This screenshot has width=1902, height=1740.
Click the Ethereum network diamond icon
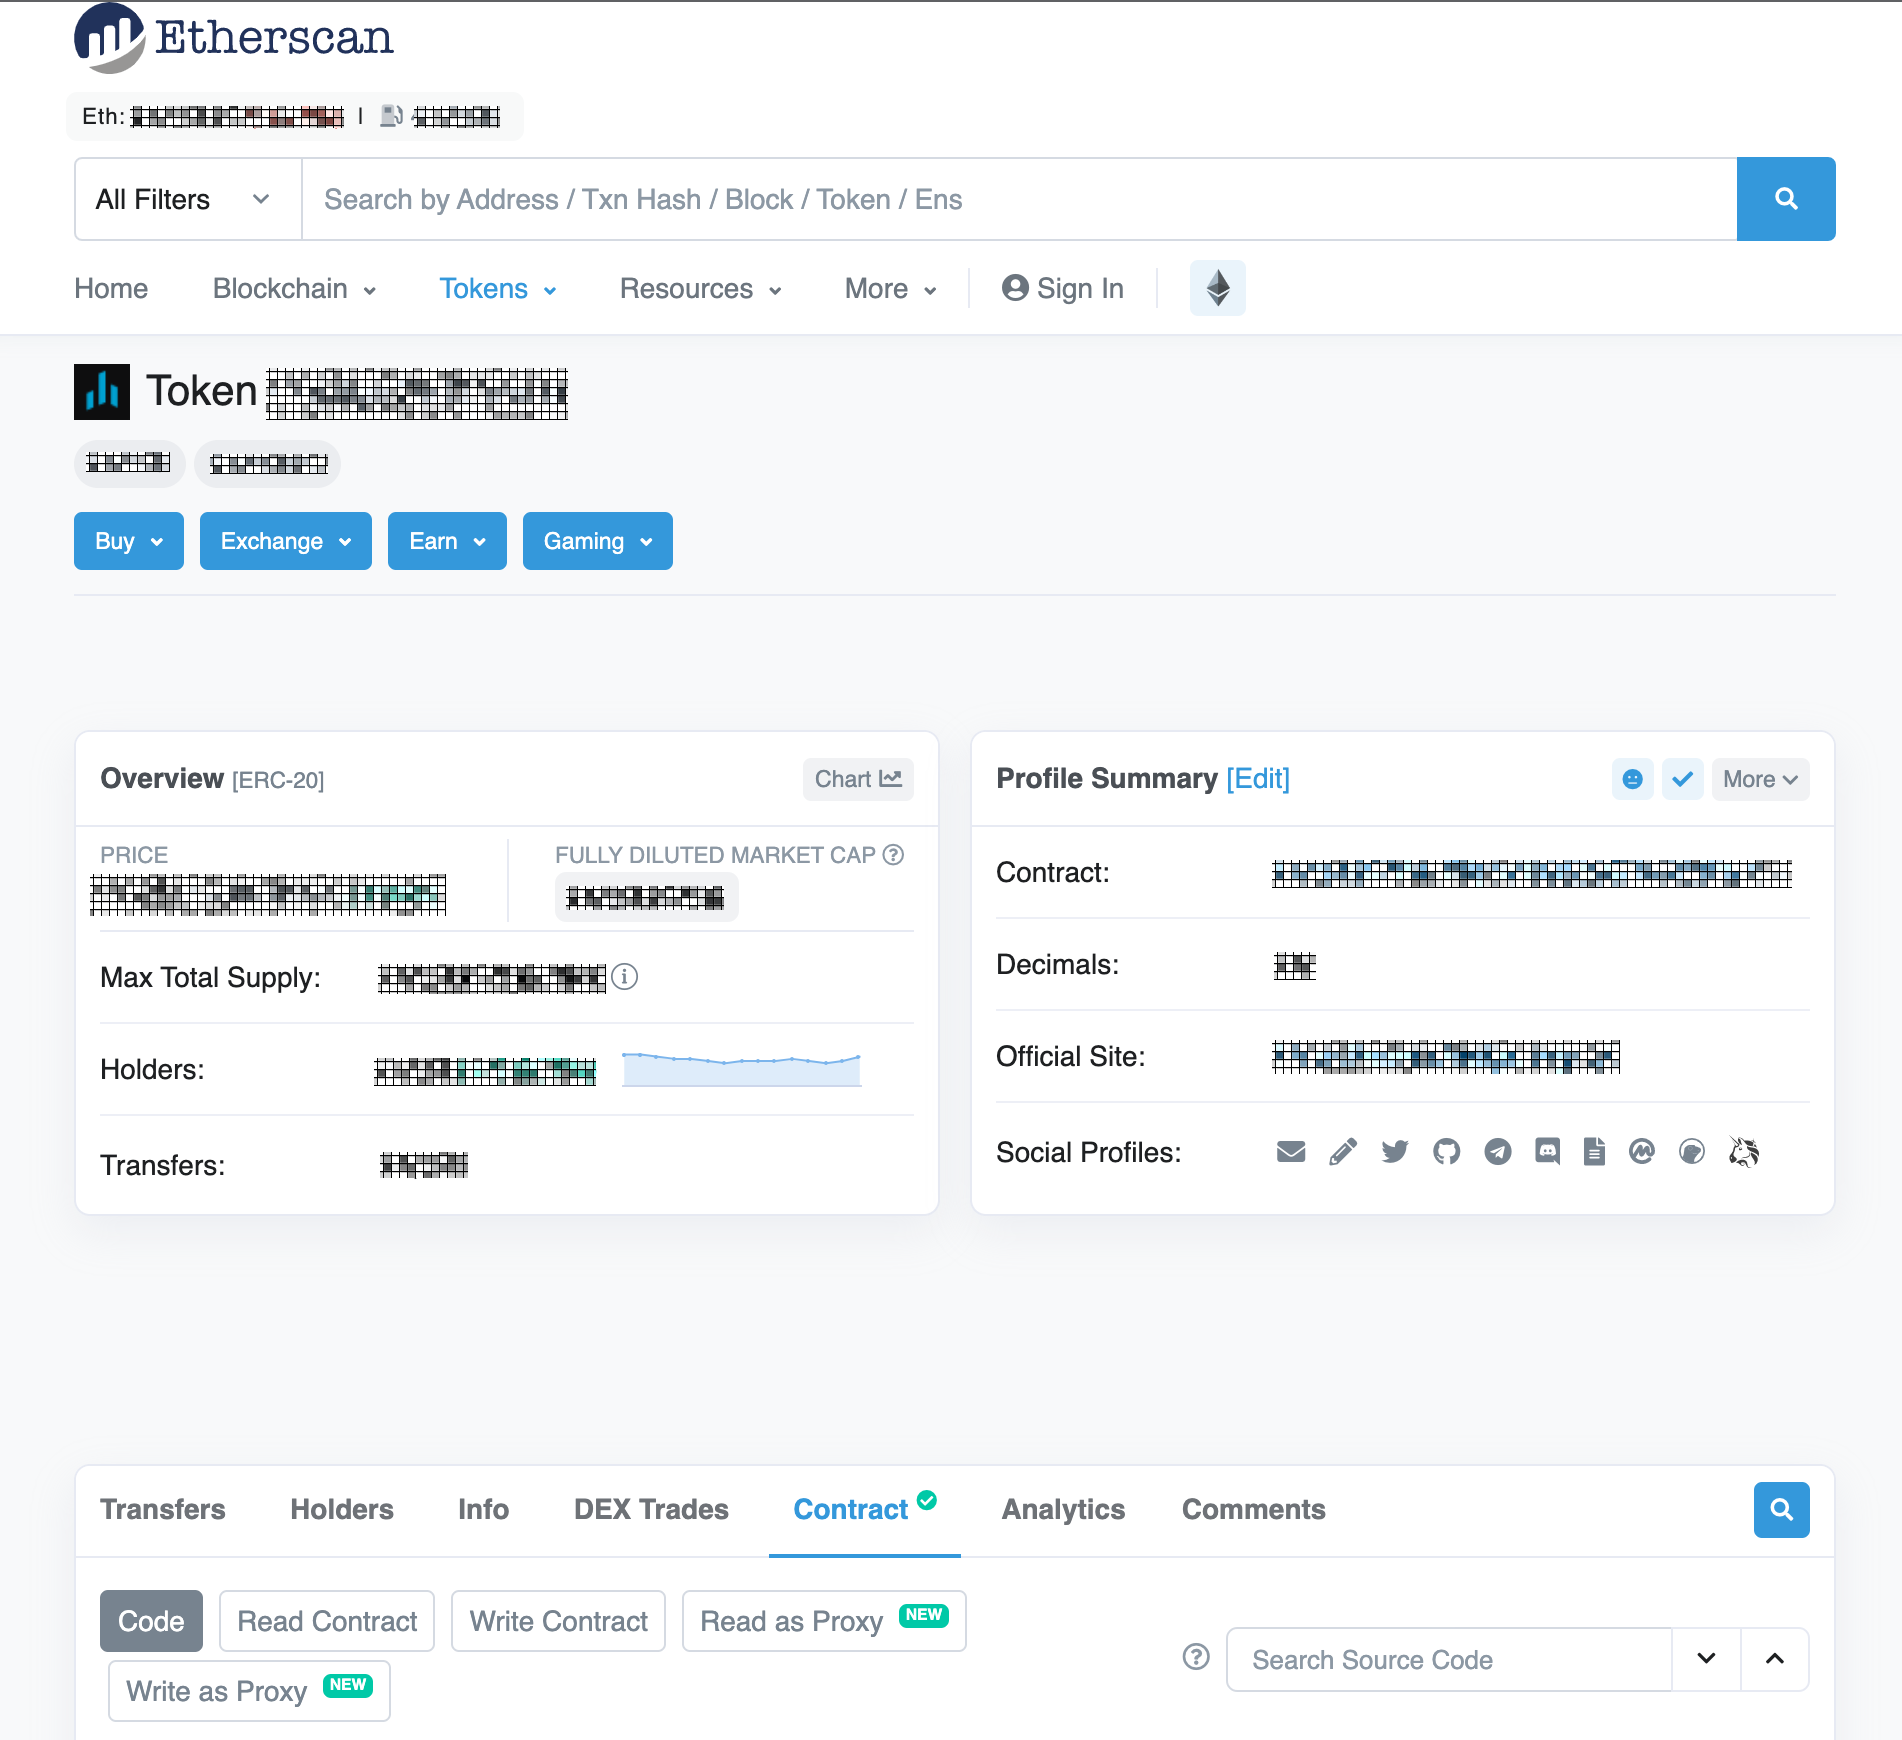pyautogui.click(x=1217, y=288)
